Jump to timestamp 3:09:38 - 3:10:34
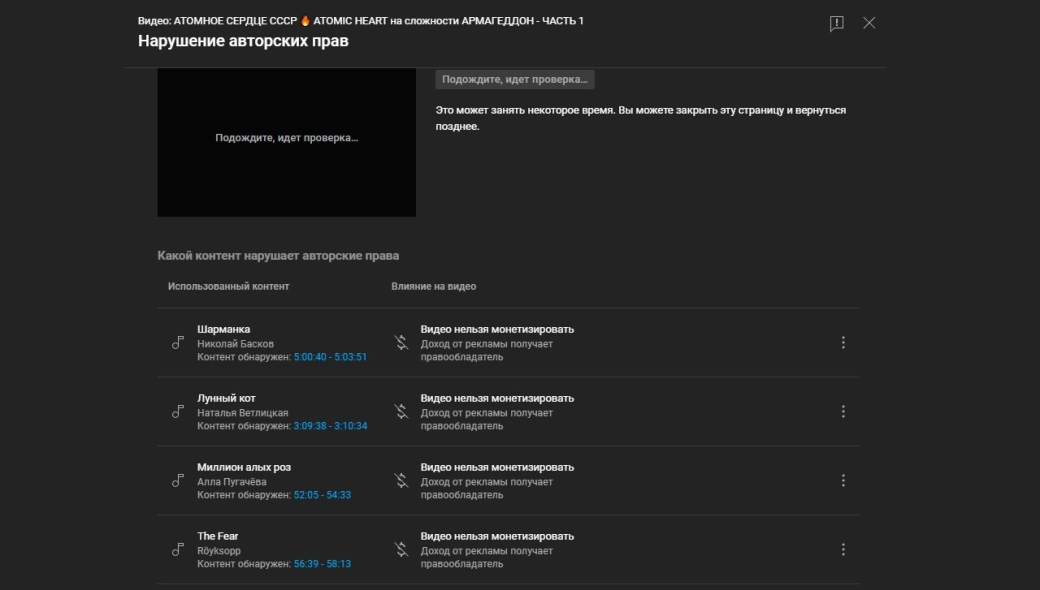This screenshot has width=1040, height=590. (330, 426)
